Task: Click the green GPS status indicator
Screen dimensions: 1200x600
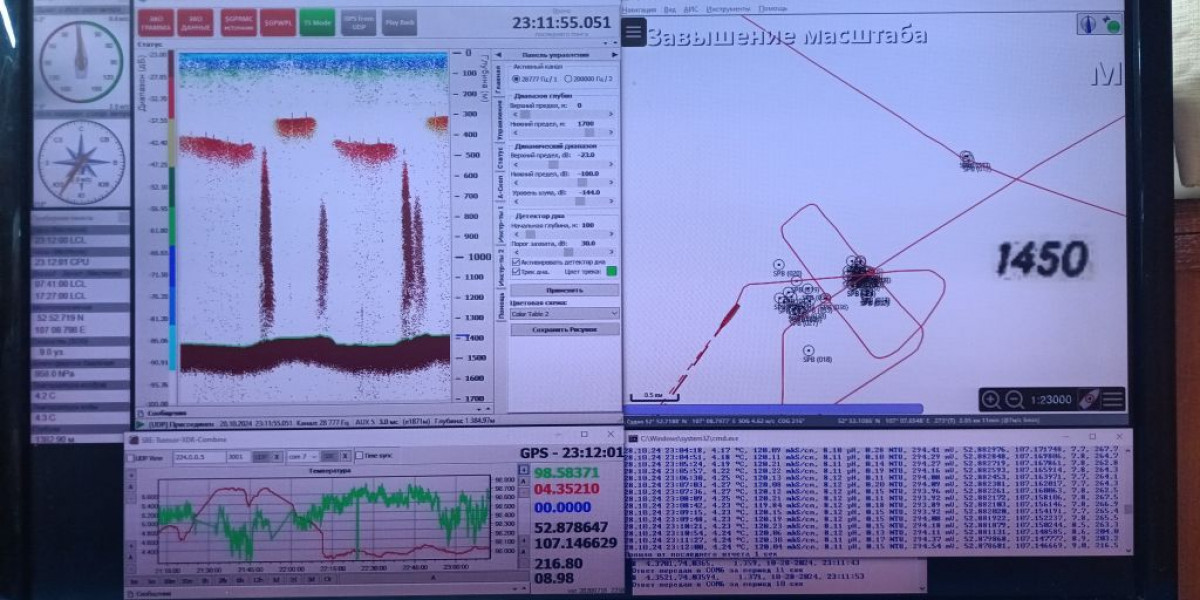Action: (x=1112, y=24)
